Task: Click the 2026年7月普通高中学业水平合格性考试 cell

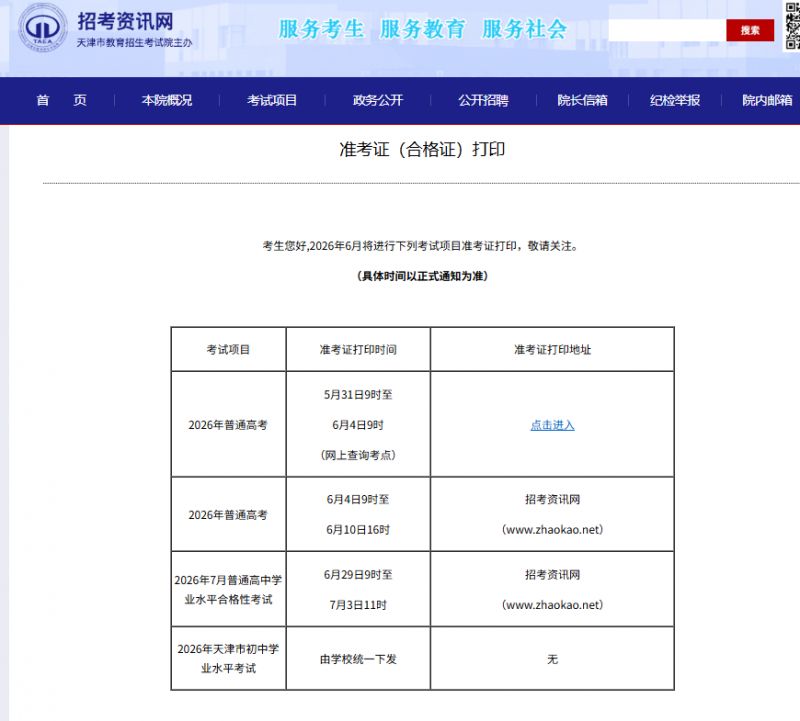Action: 228,590
